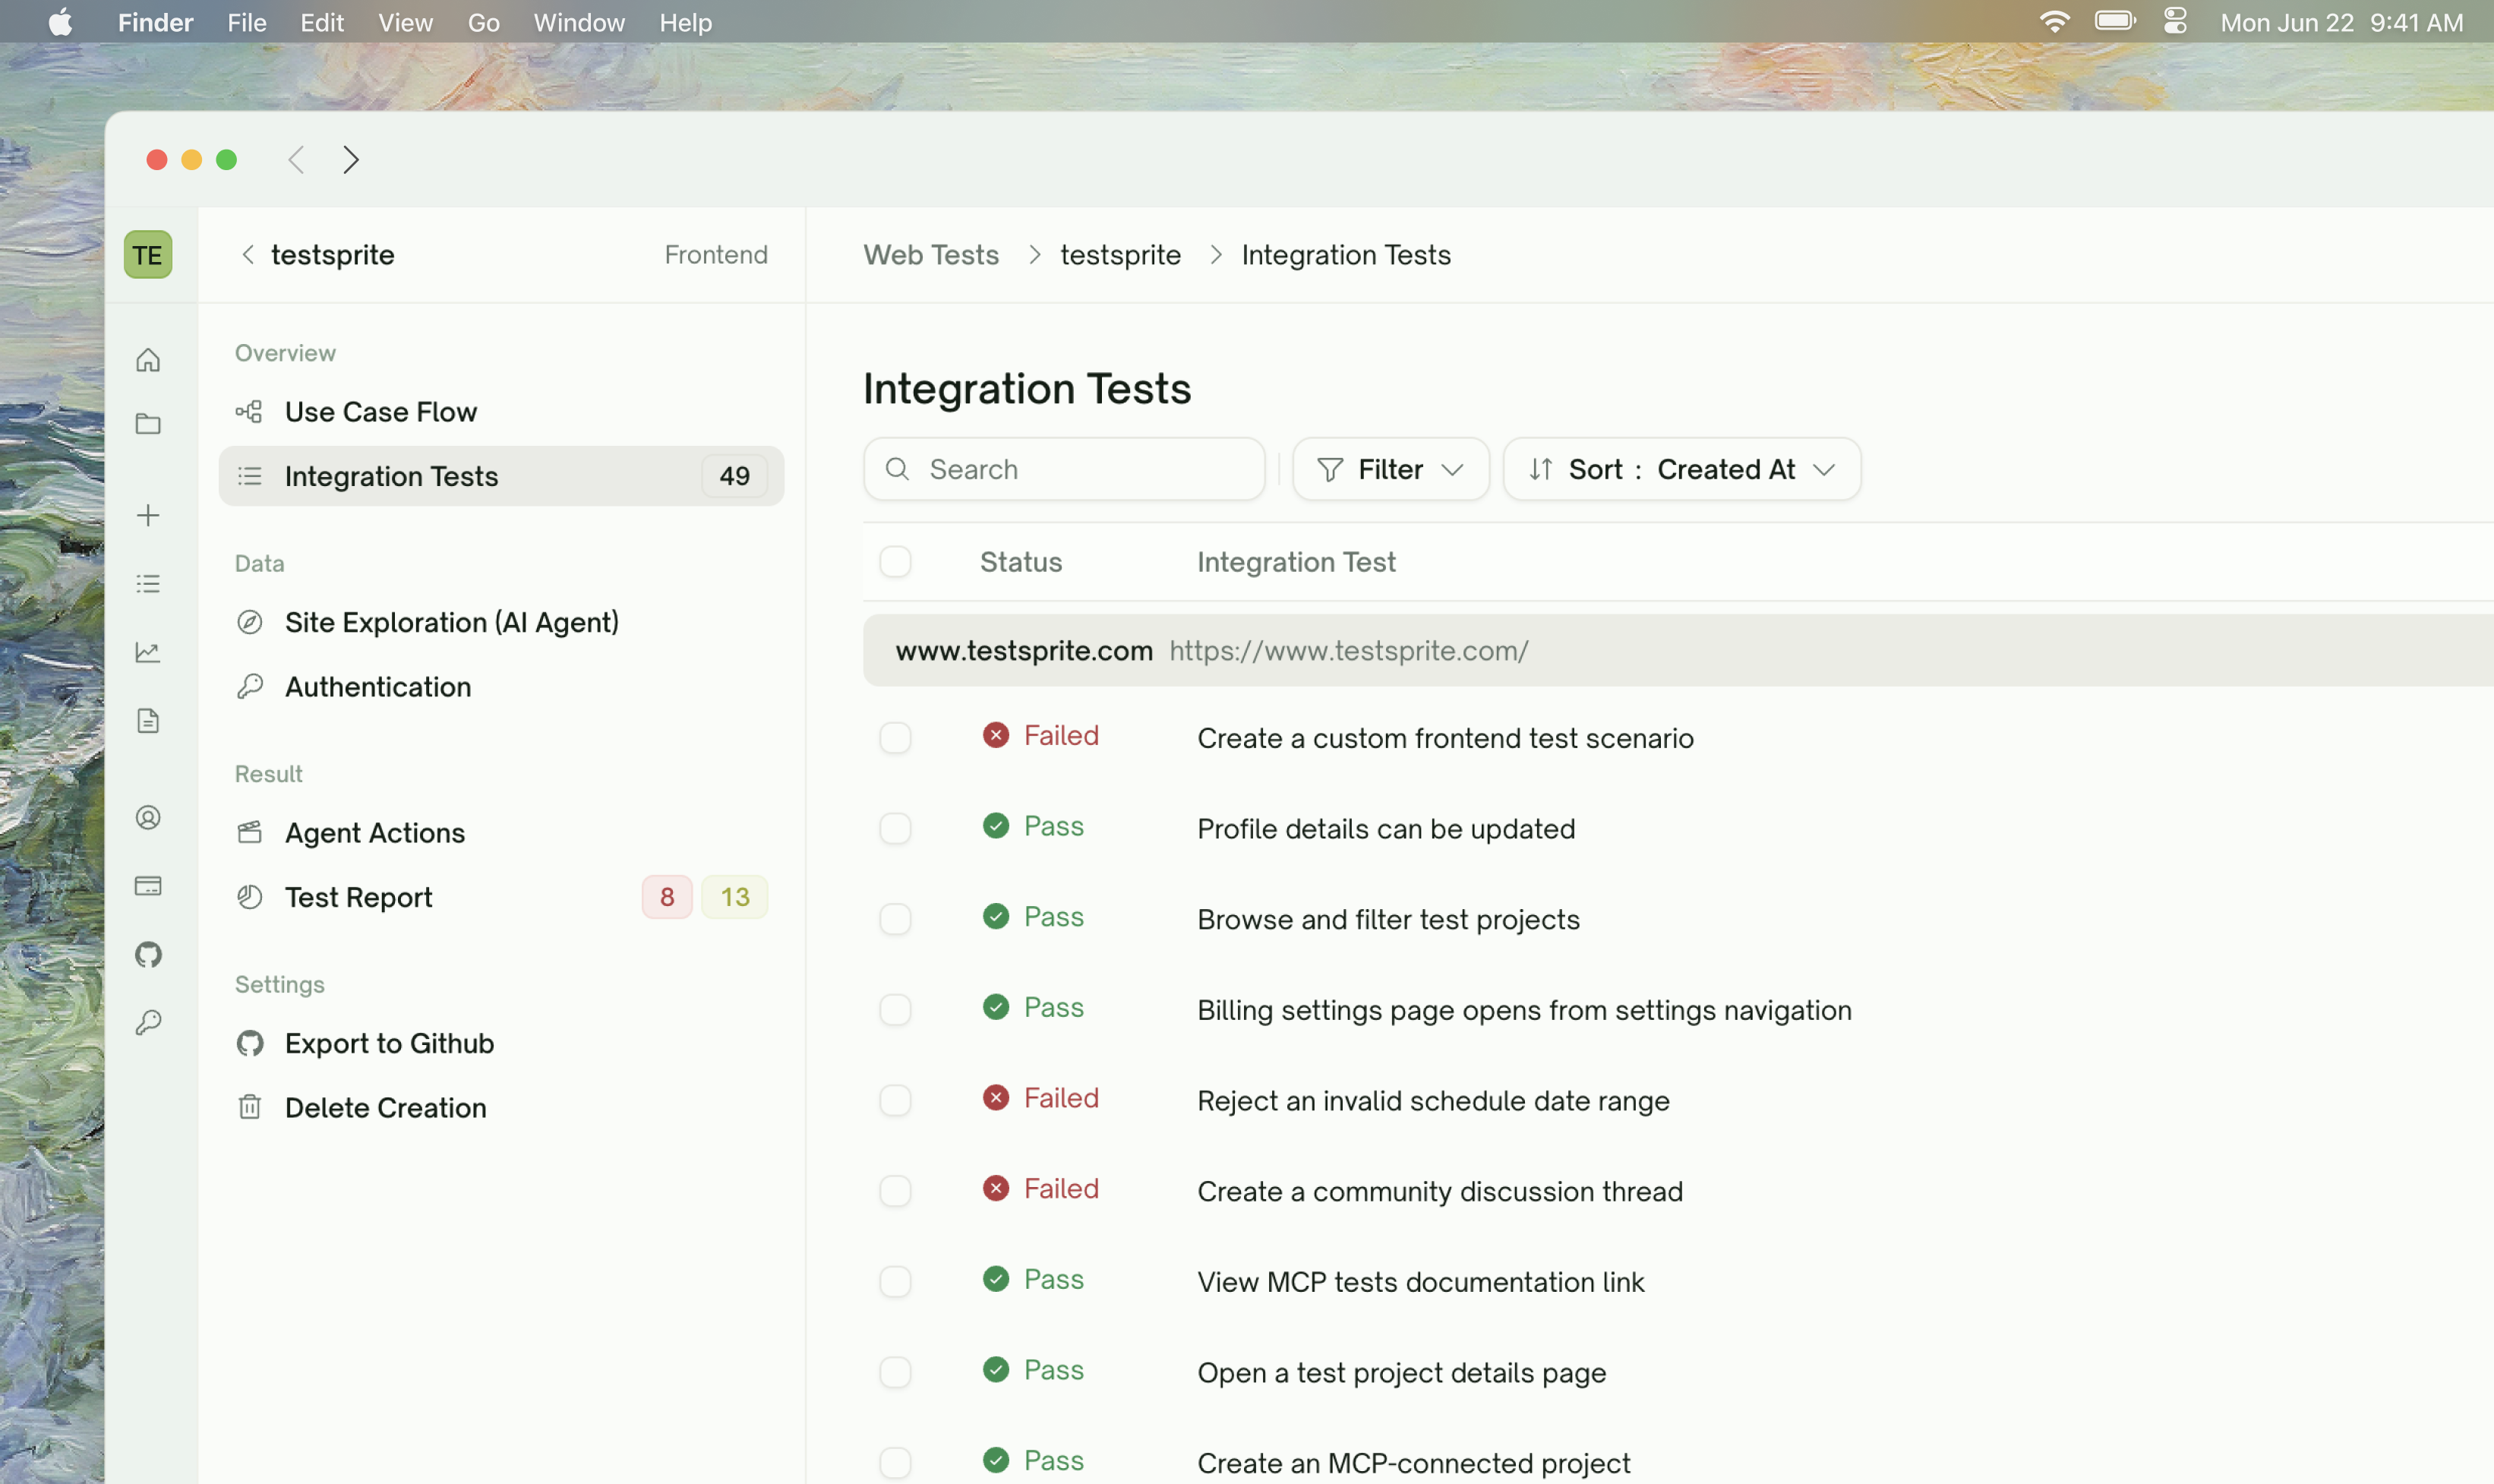Check the box for Create a custom frontend test scenario
Image resolution: width=2494 pixels, height=1484 pixels.
[895, 738]
